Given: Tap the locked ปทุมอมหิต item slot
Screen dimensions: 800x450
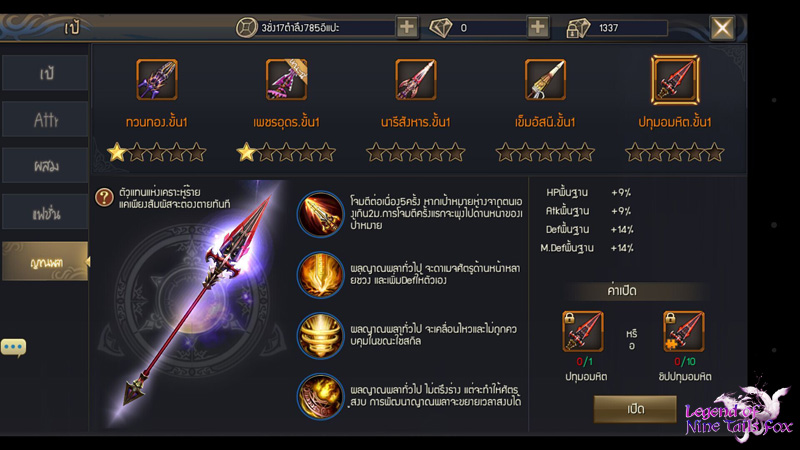Looking at the screenshot, I should pyautogui.click(x=583, y=332).
